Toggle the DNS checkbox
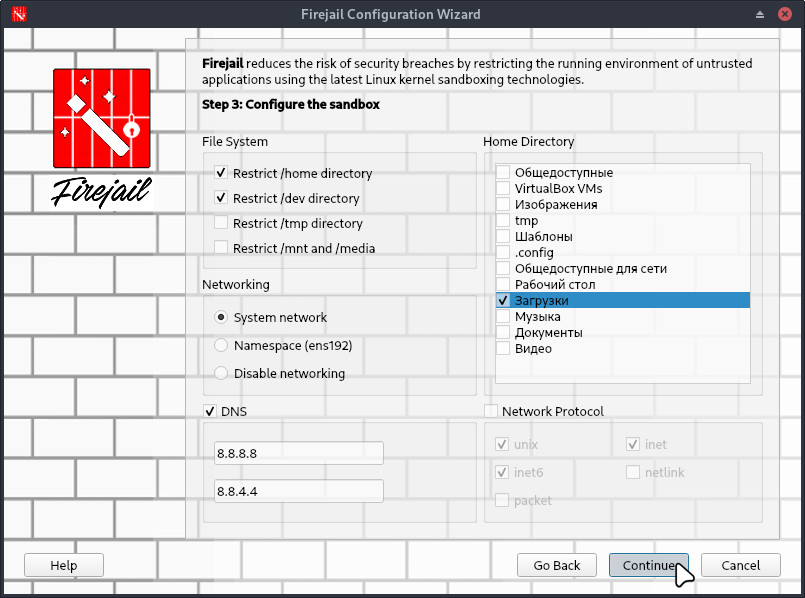Screen dimensions: 805x598 209,411
